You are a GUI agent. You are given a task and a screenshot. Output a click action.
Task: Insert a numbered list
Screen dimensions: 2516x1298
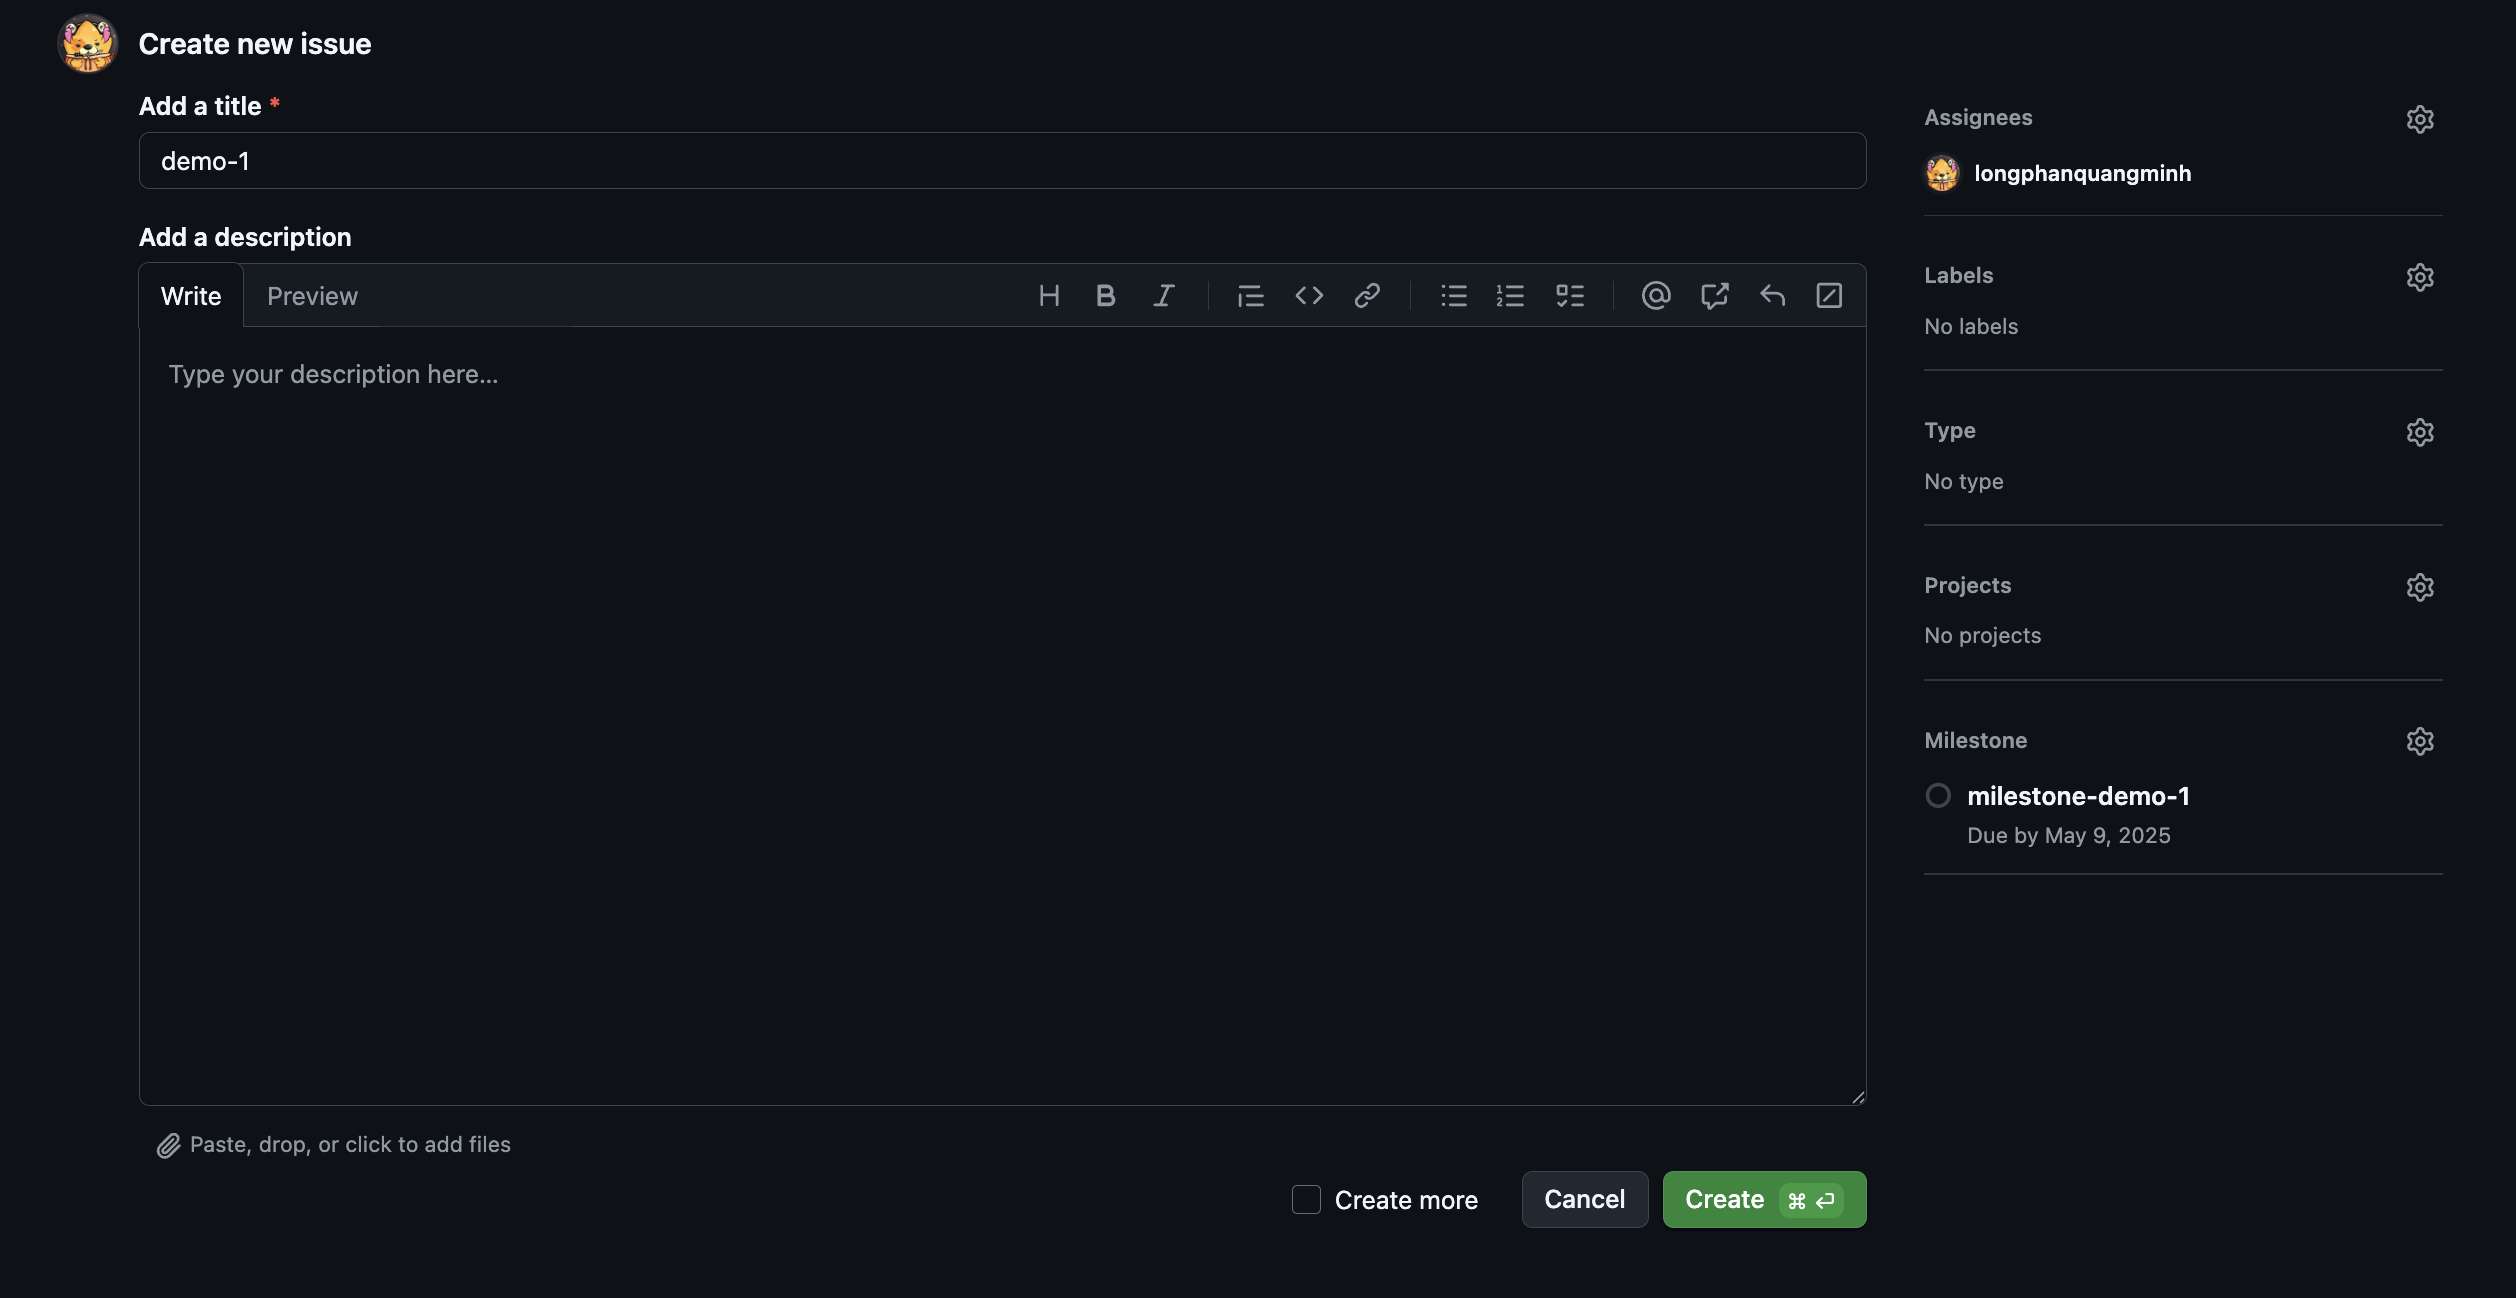coord(1510,295)
